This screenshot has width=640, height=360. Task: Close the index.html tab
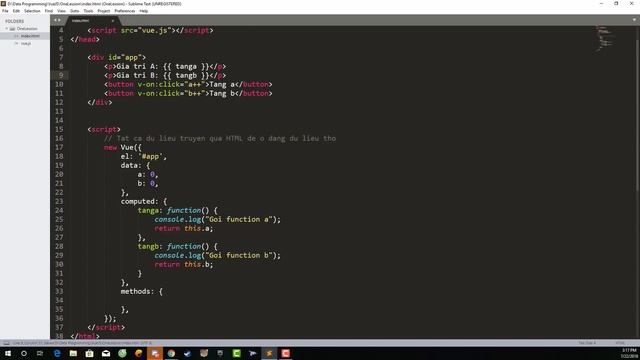[x=113, y=21]
